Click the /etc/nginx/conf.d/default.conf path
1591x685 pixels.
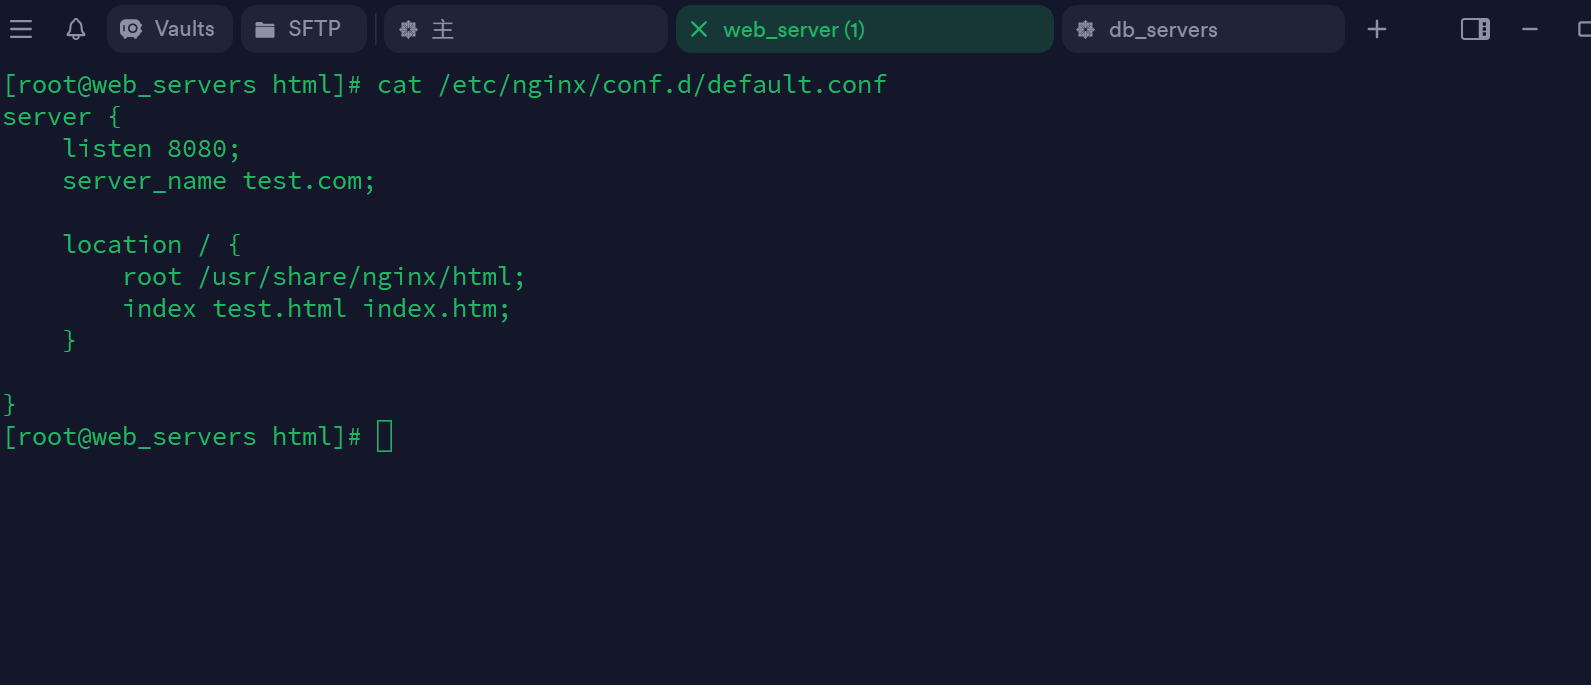tap(662, 85)
